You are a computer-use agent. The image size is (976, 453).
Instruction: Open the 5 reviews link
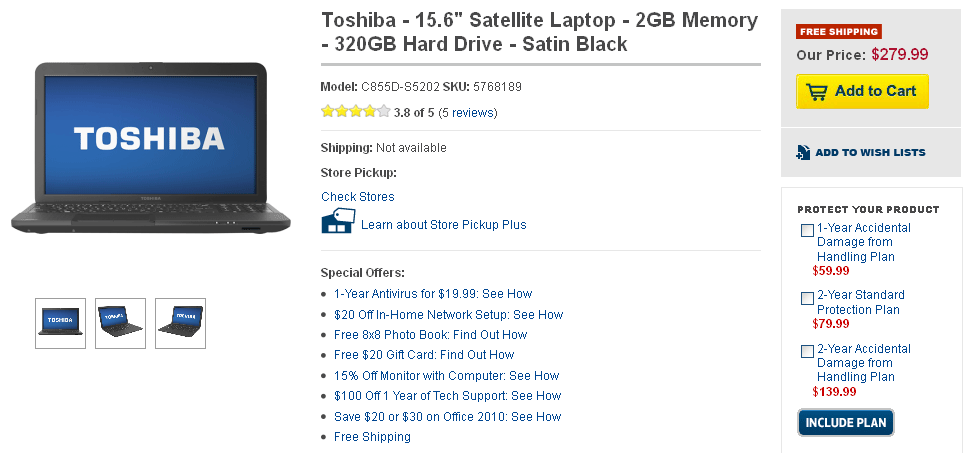click(x=467, y=113)
